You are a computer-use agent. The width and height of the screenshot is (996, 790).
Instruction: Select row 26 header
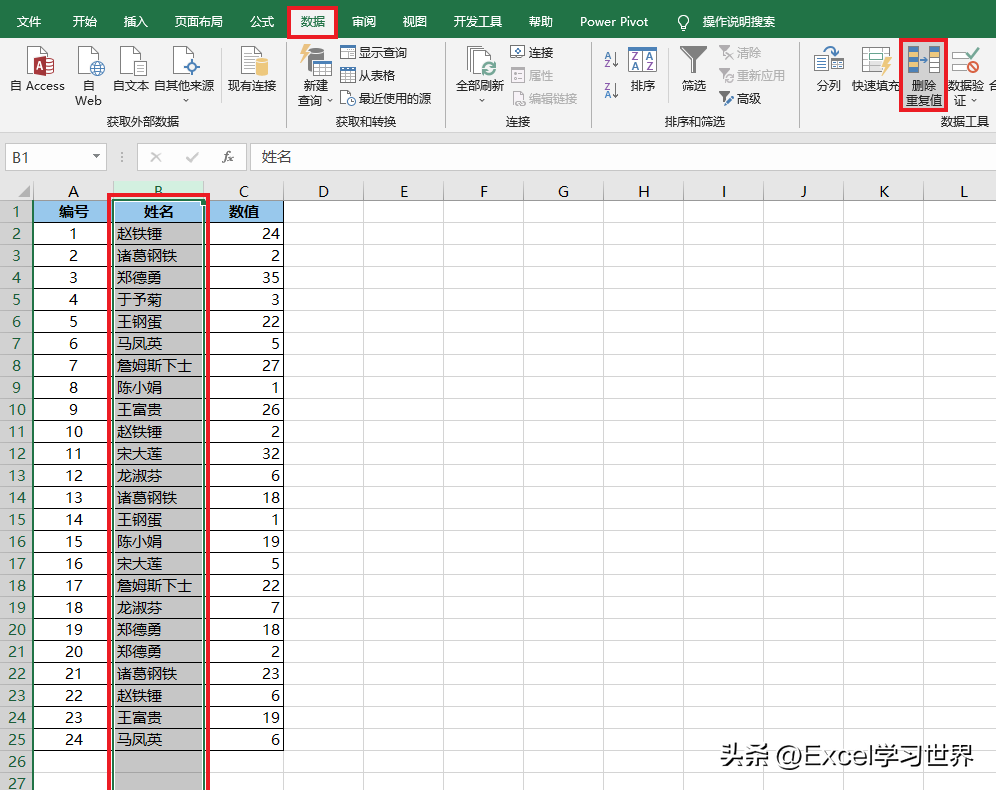(17, 761)
